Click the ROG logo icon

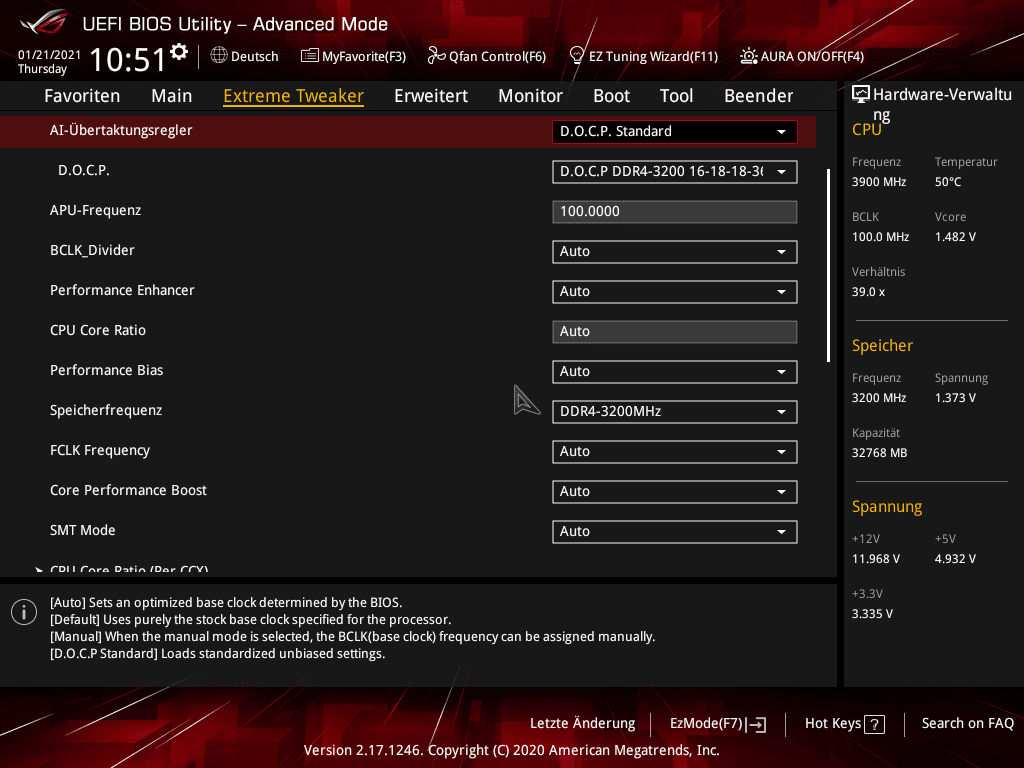tap(43, 22)
